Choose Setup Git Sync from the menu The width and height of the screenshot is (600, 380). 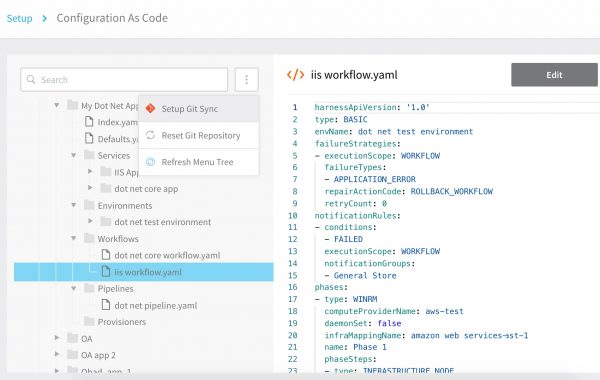click(199, 109)
